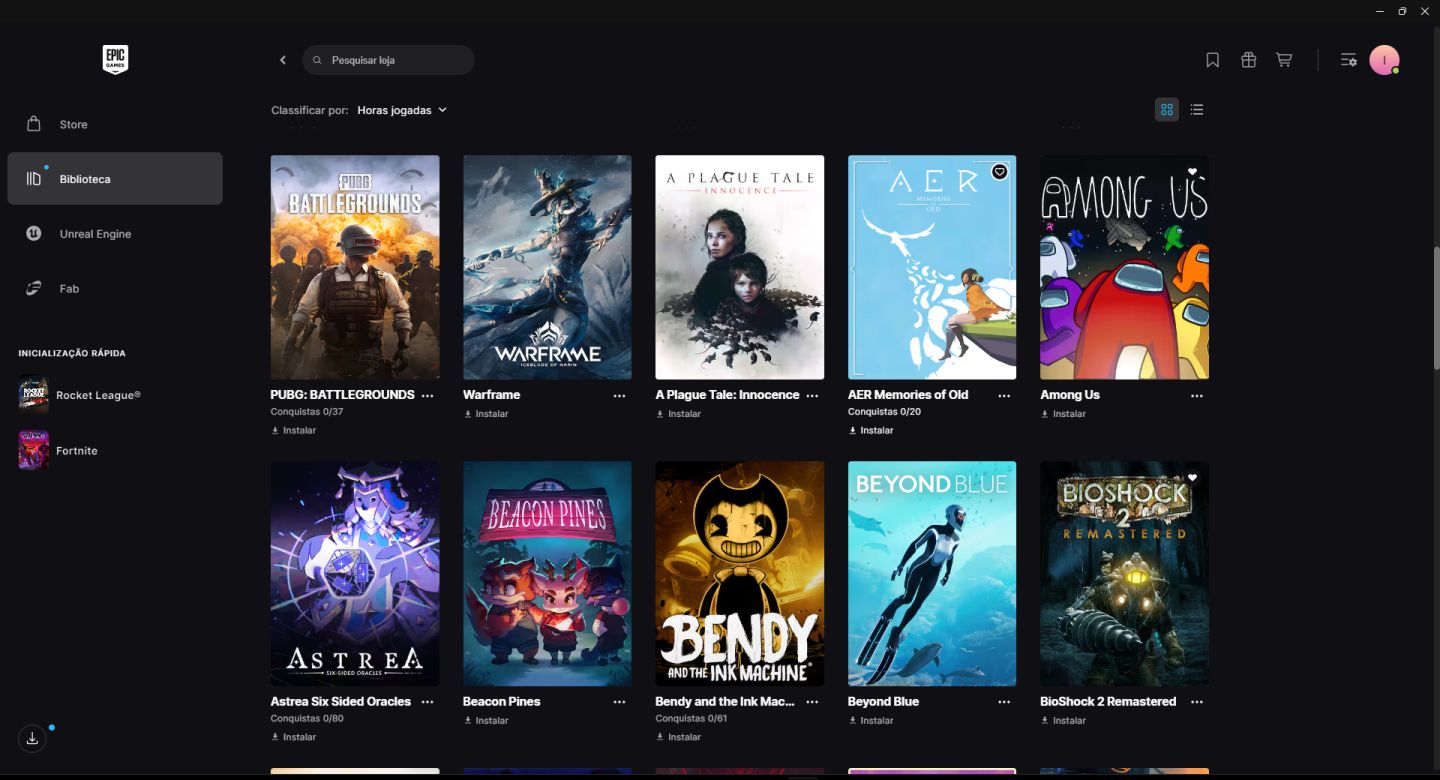Toggle favorite heart on BioShock 2 Remastered
This screenshot has width=1440, height=780.
(x=1192, y=478)
